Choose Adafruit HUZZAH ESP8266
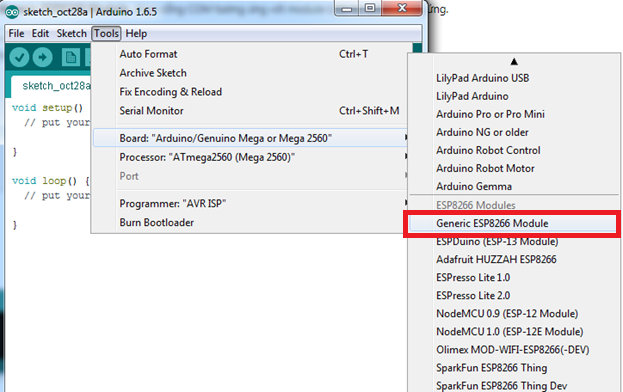Viewport: 623px width, 392px height. pos(514,260)
